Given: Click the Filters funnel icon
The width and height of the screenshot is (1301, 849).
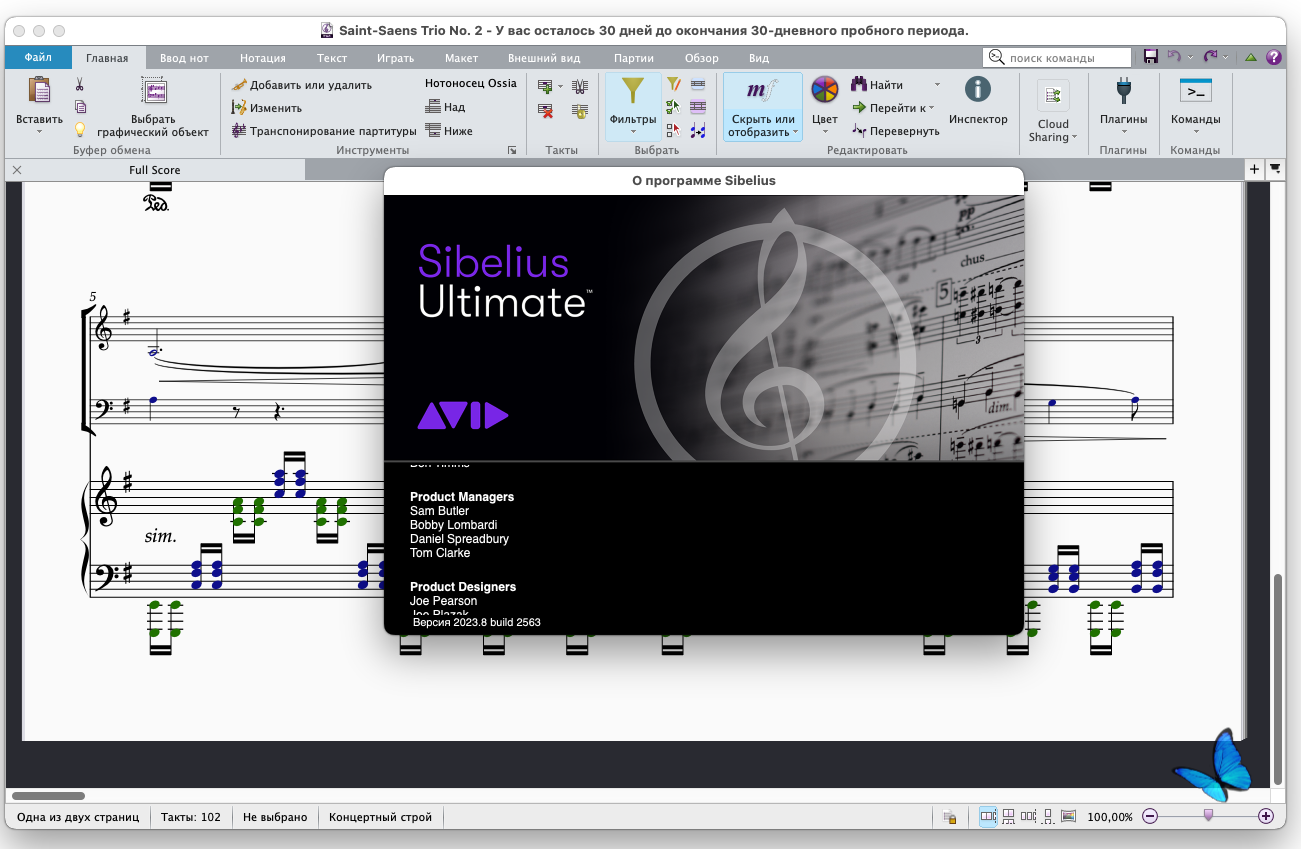Looking at the screenshot, I should coord(632,92).
